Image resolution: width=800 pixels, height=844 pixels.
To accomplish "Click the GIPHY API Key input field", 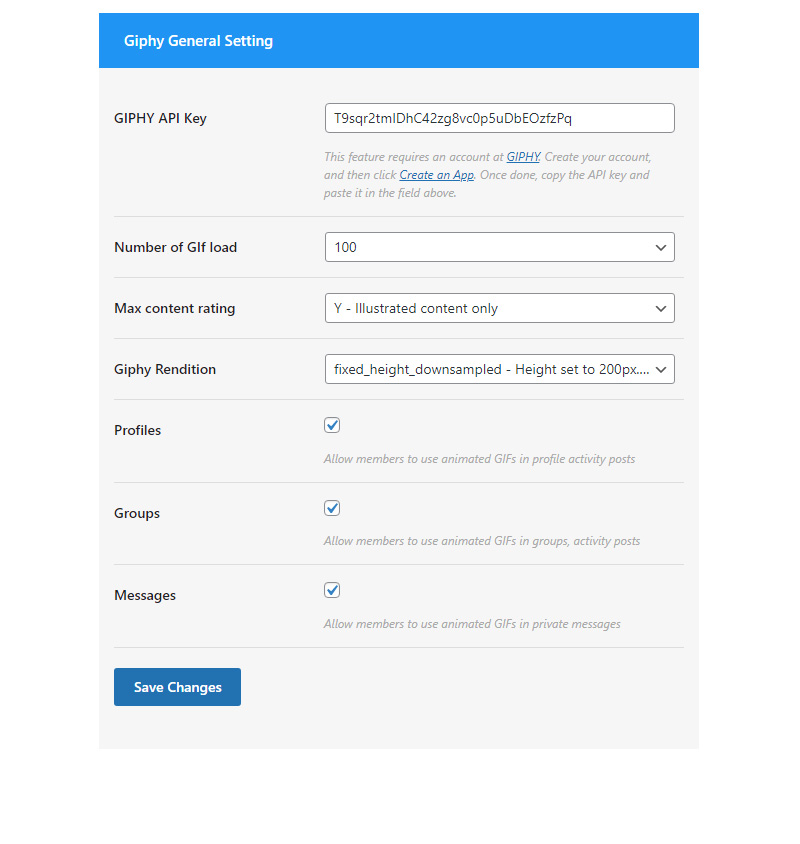I will [x=499, y=118].
